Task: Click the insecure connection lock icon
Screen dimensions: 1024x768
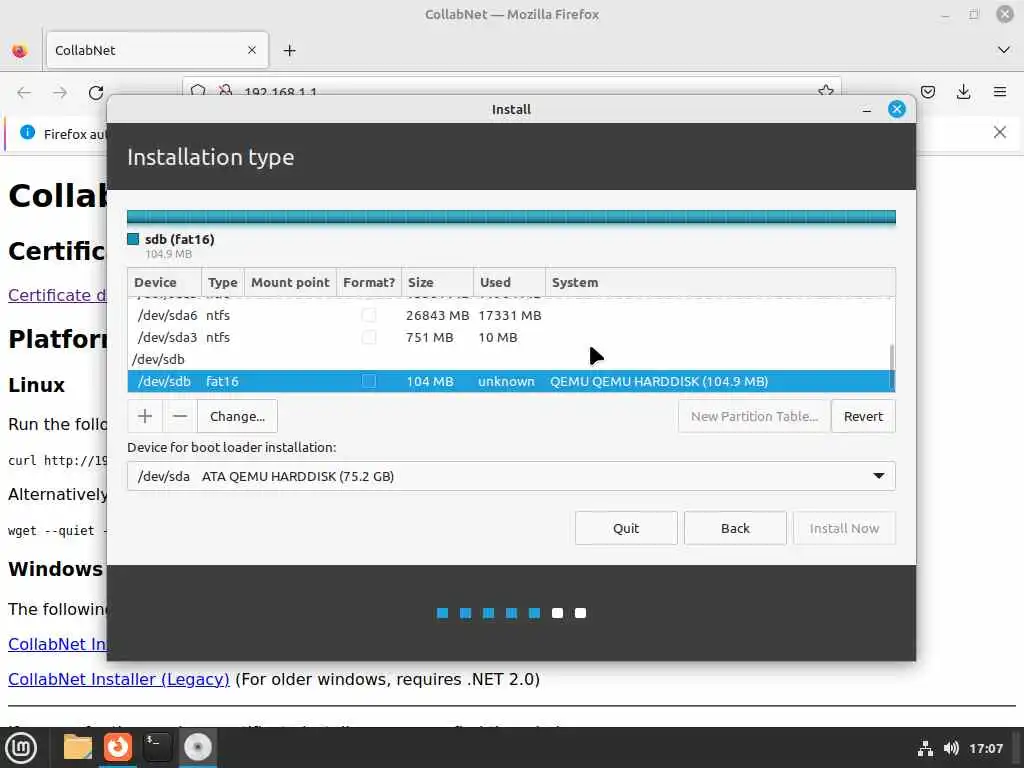Action: click(x=225, y=91)
